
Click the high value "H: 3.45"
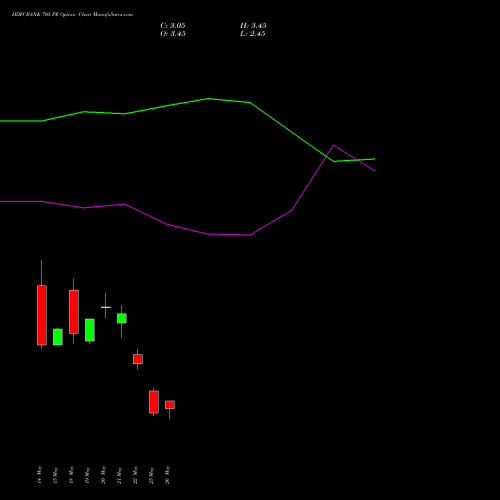(x=253, y=26)
